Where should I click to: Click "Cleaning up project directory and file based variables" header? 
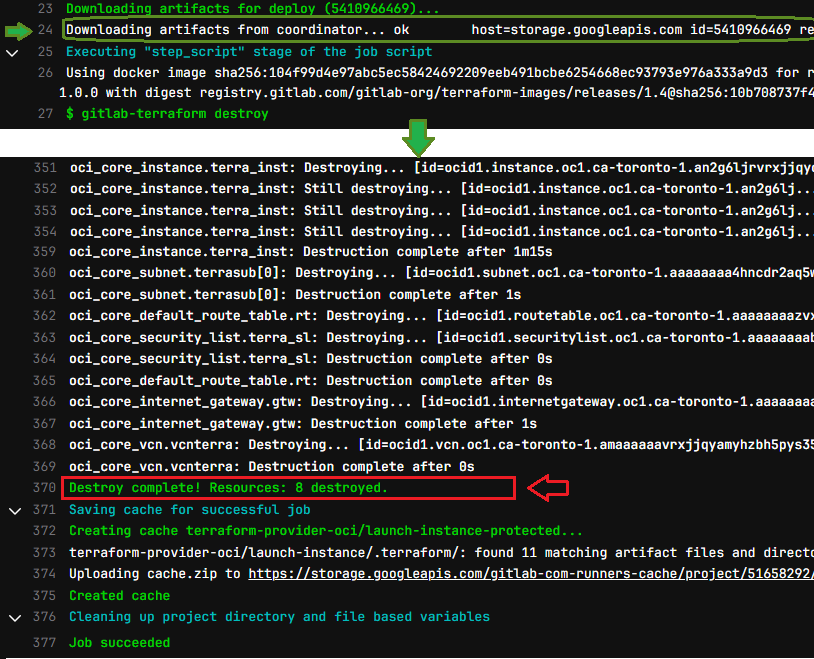[x=280, y=617]
